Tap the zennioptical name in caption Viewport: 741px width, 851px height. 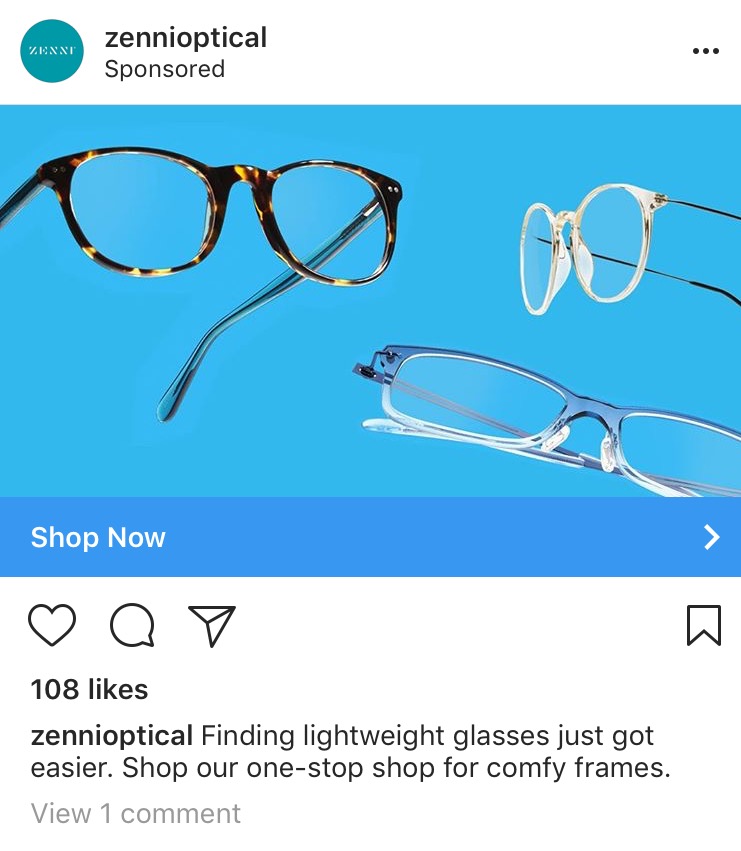(x=112, y=736)
